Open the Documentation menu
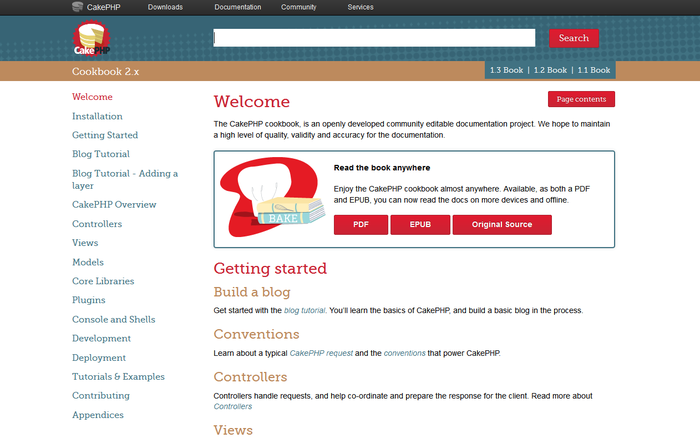This screenshot has height=438, width=700. pos(238,7)
